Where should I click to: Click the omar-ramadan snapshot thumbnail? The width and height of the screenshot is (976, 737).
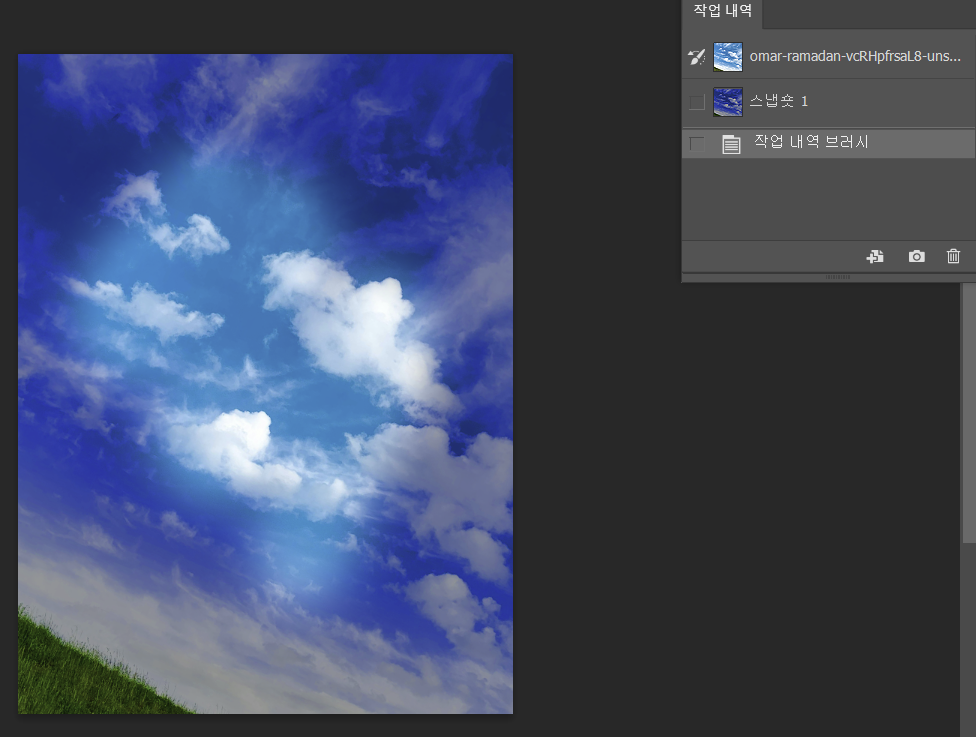[x=728, y=57]
